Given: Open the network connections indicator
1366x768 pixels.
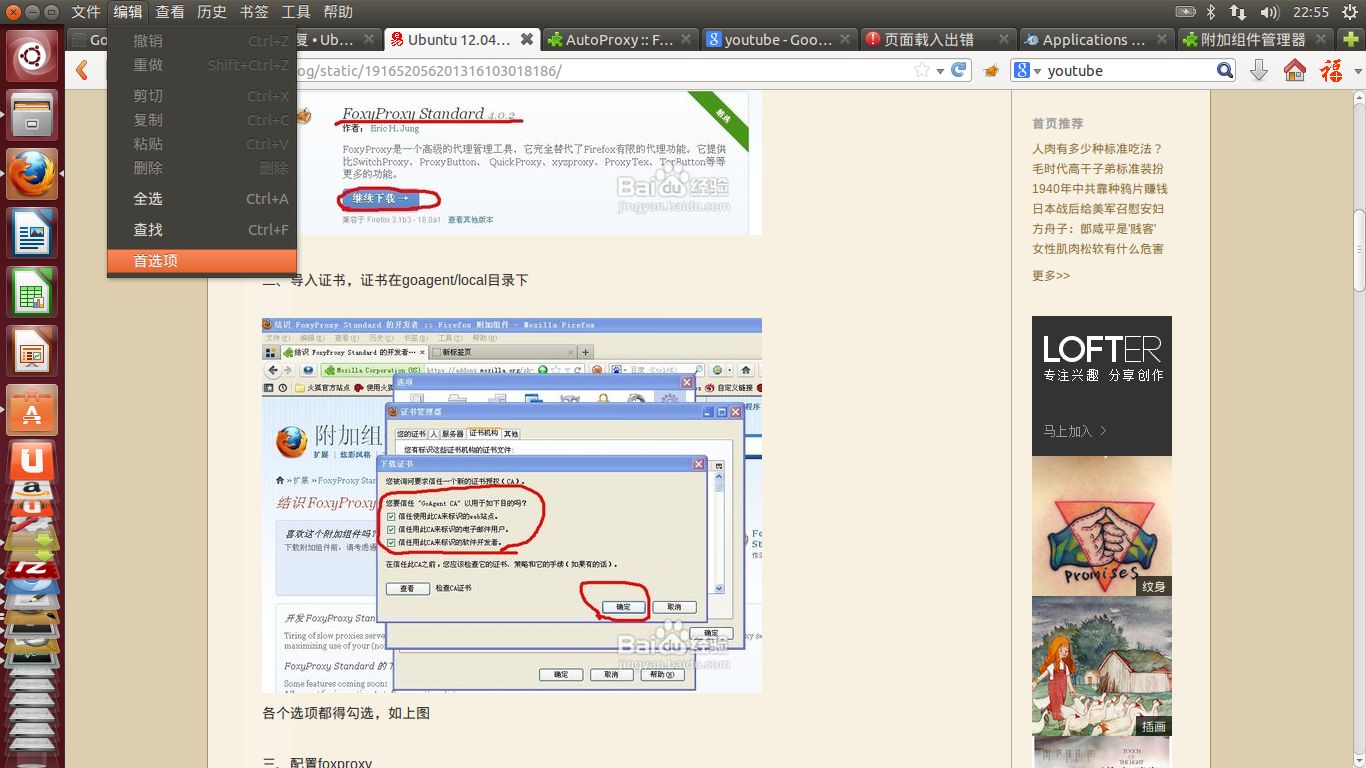Looking at the screenshot, I should click(x=1238, y=12).
